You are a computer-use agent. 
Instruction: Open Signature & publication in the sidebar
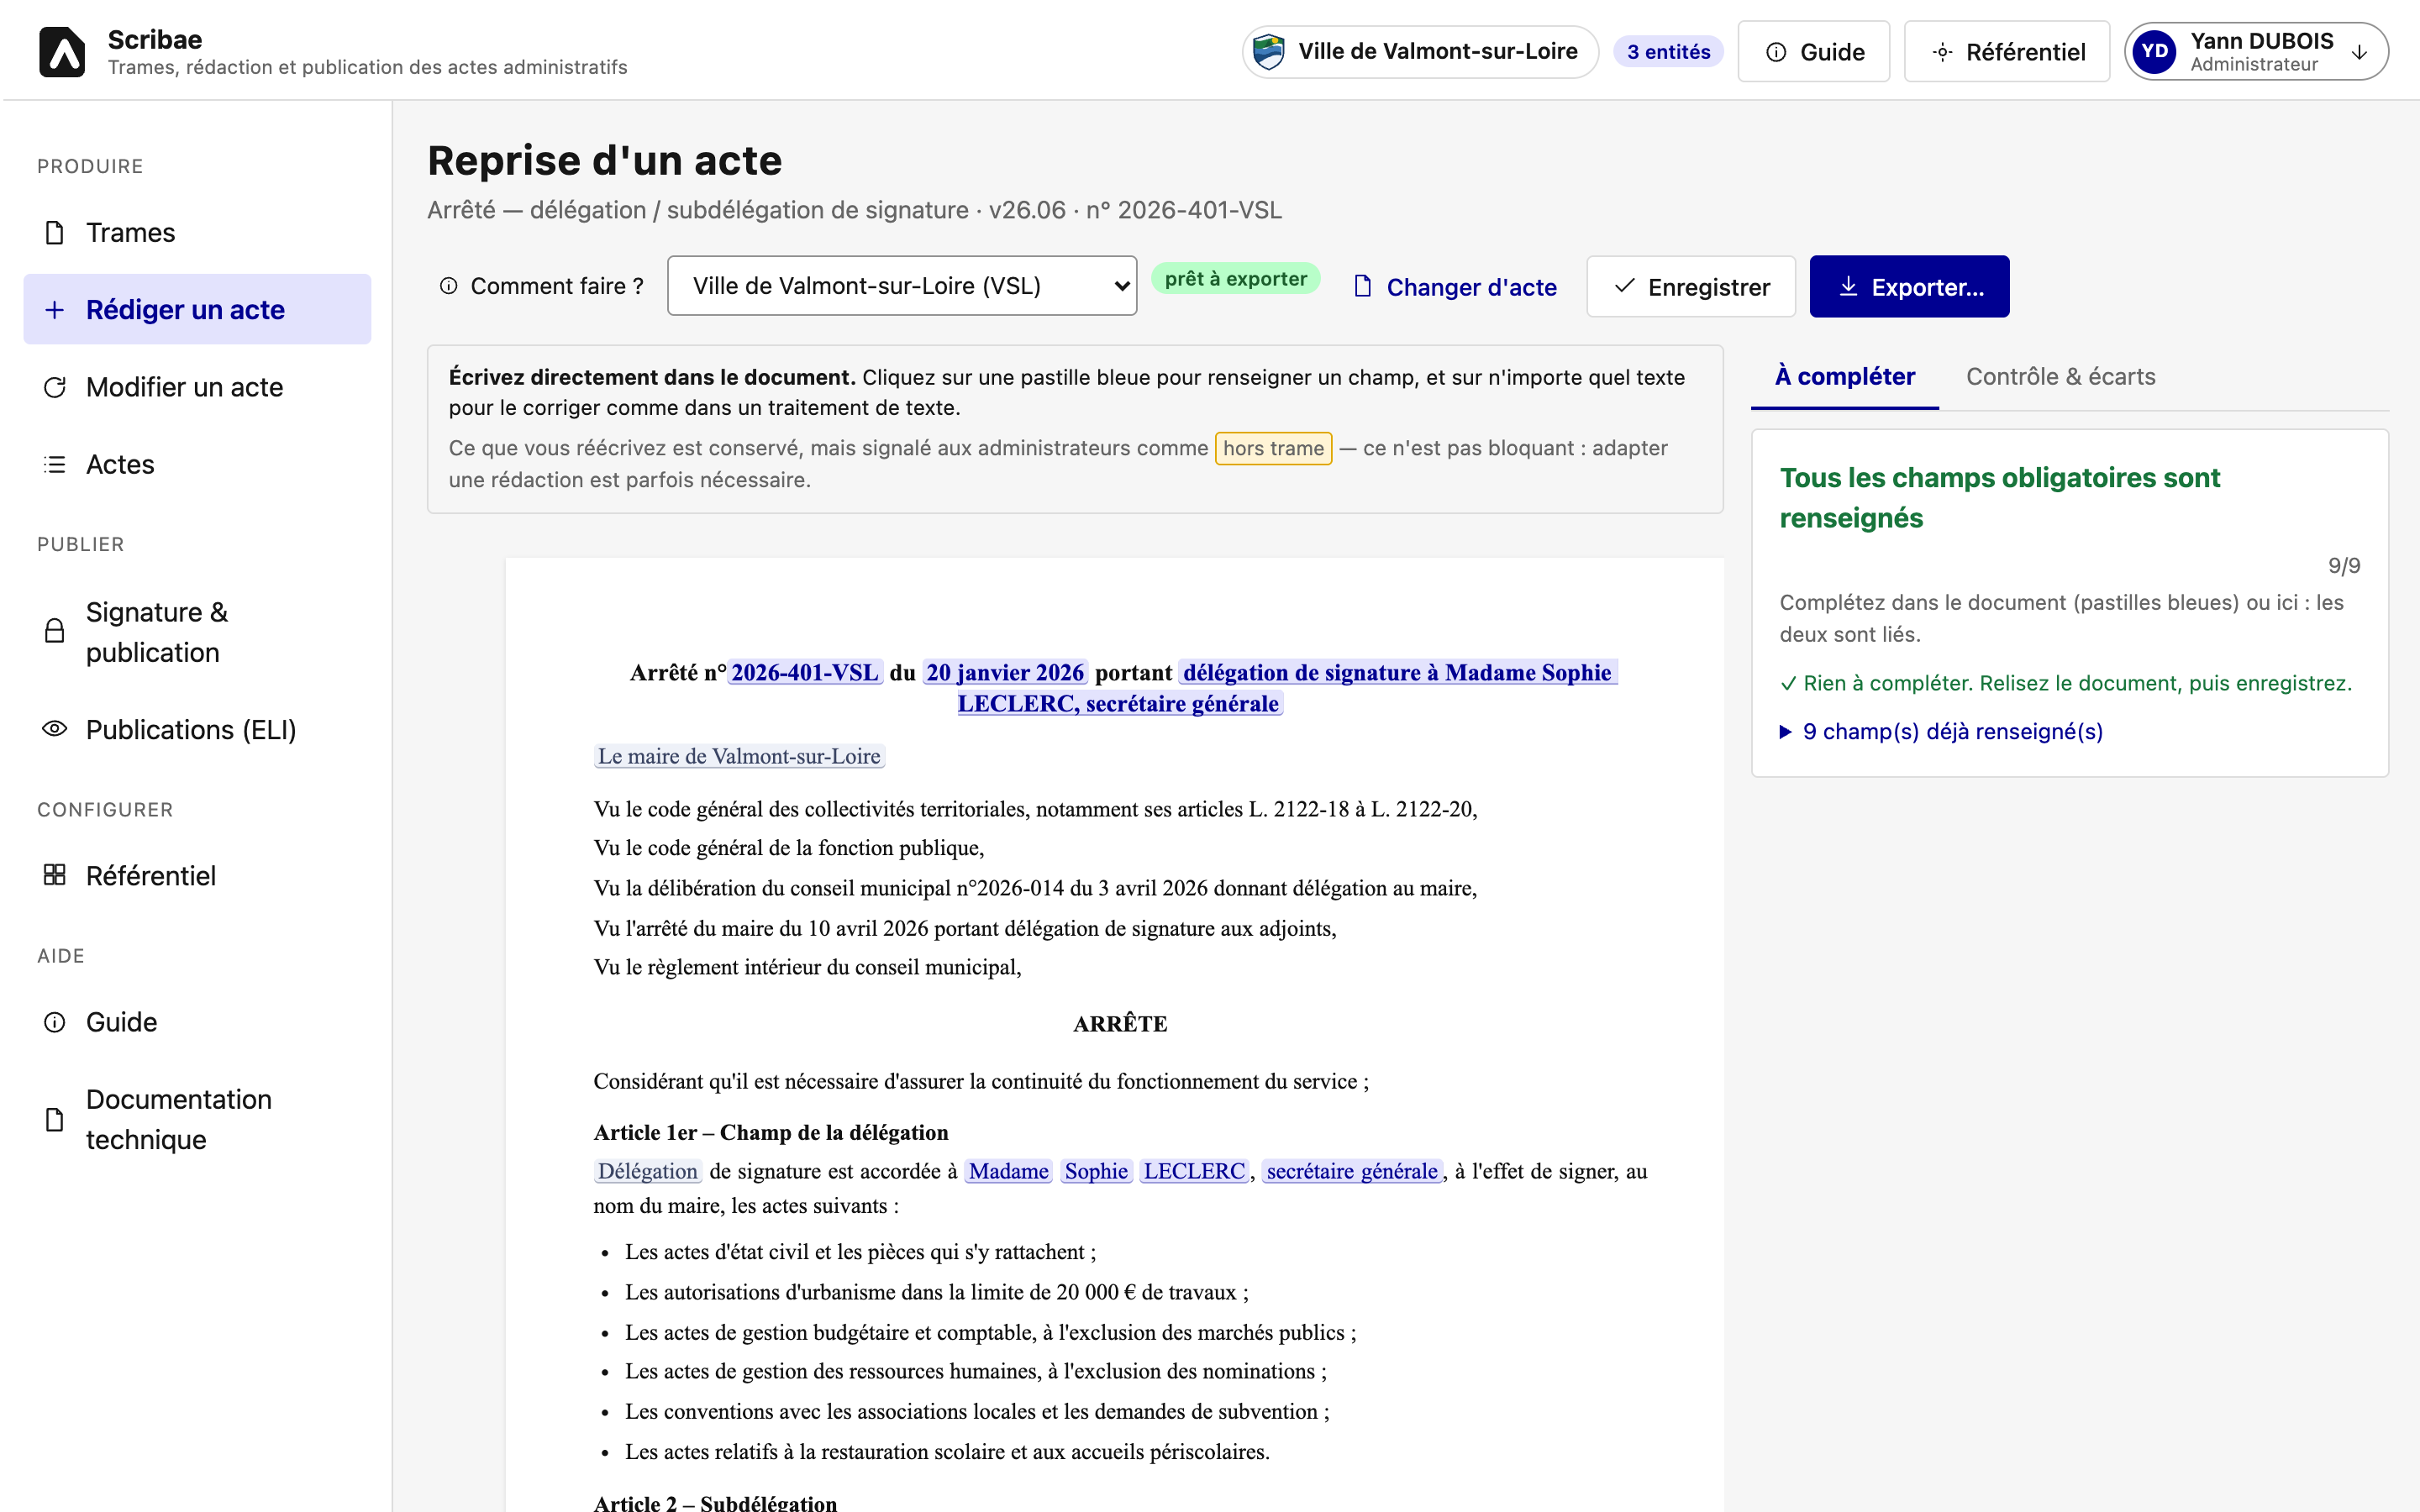[x=197, y=631]
